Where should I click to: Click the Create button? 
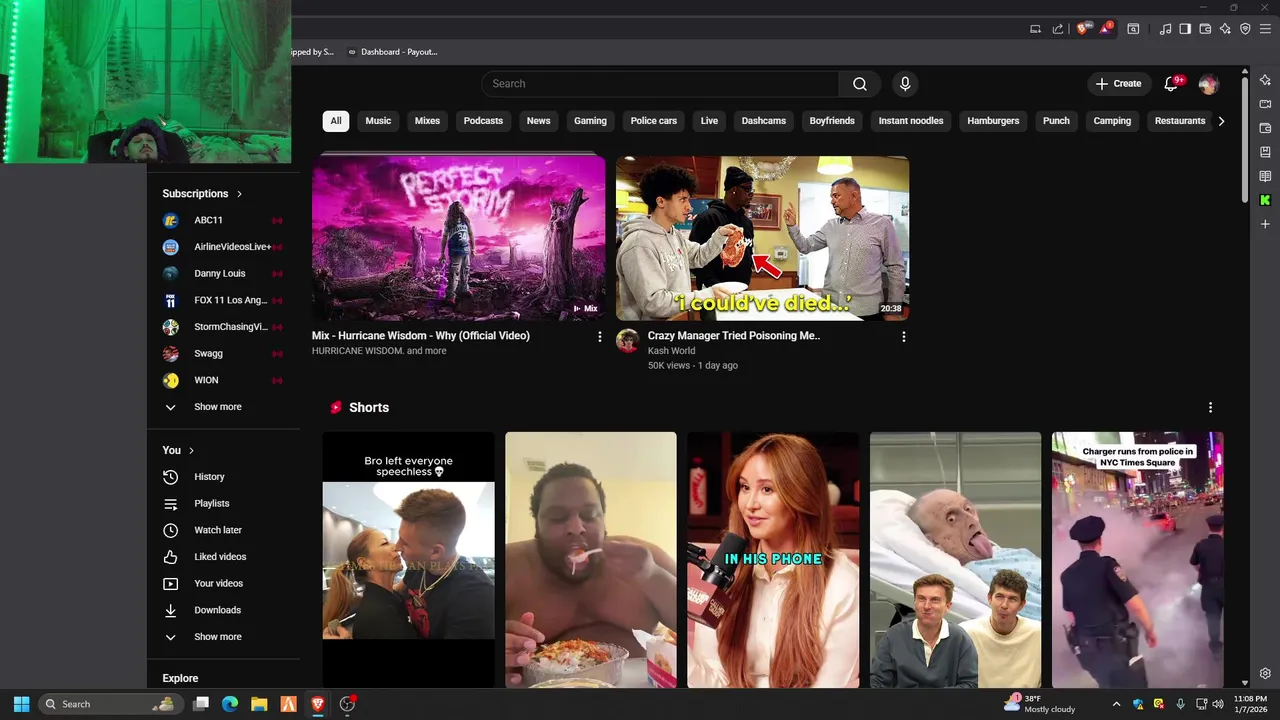(x=1118, y=84)
